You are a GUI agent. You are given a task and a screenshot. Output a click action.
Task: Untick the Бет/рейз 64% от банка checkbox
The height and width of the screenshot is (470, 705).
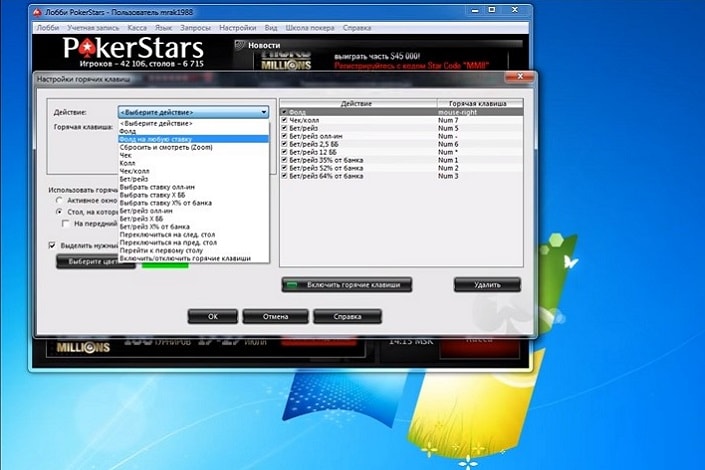tap(284, 176)
